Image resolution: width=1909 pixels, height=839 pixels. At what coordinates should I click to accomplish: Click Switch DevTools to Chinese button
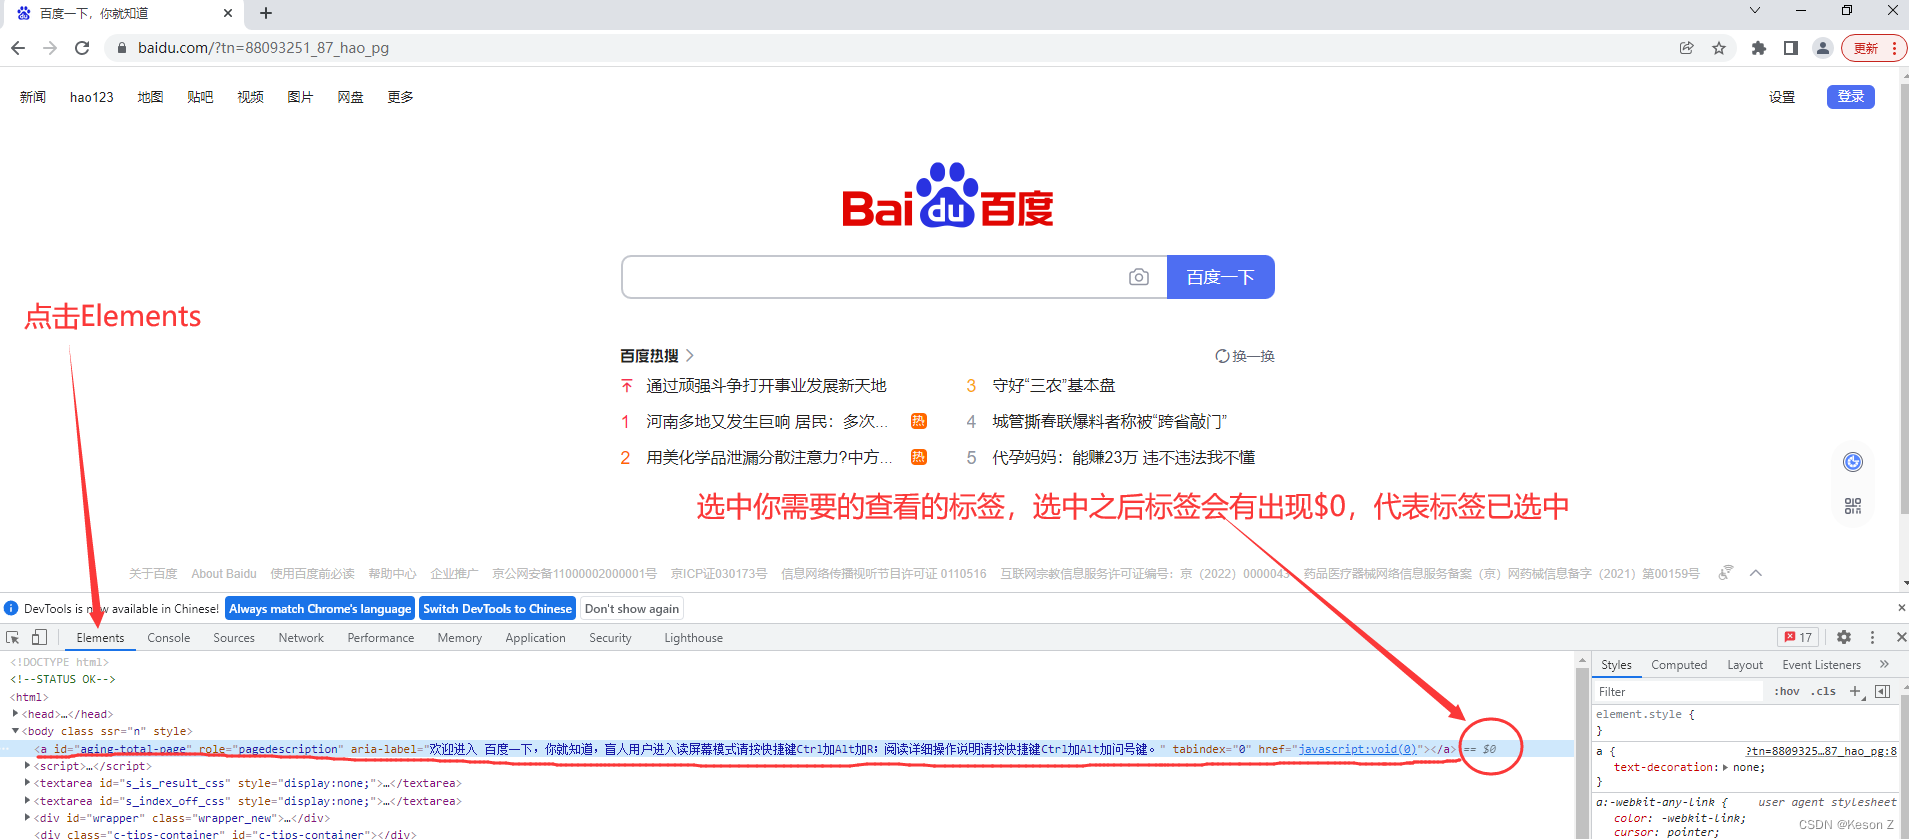click(497, 609)
